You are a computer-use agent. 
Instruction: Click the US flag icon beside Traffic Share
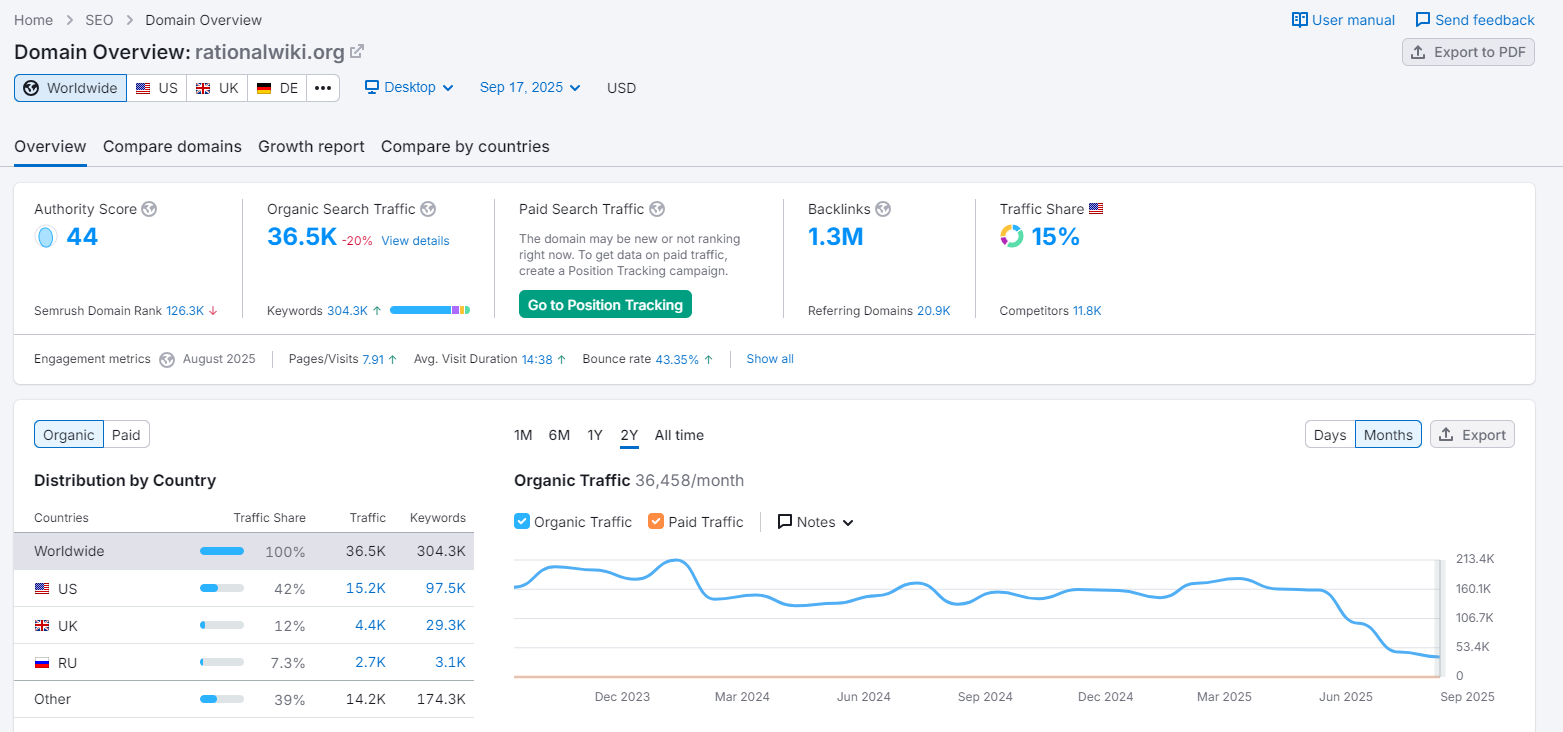point(1096,209)
